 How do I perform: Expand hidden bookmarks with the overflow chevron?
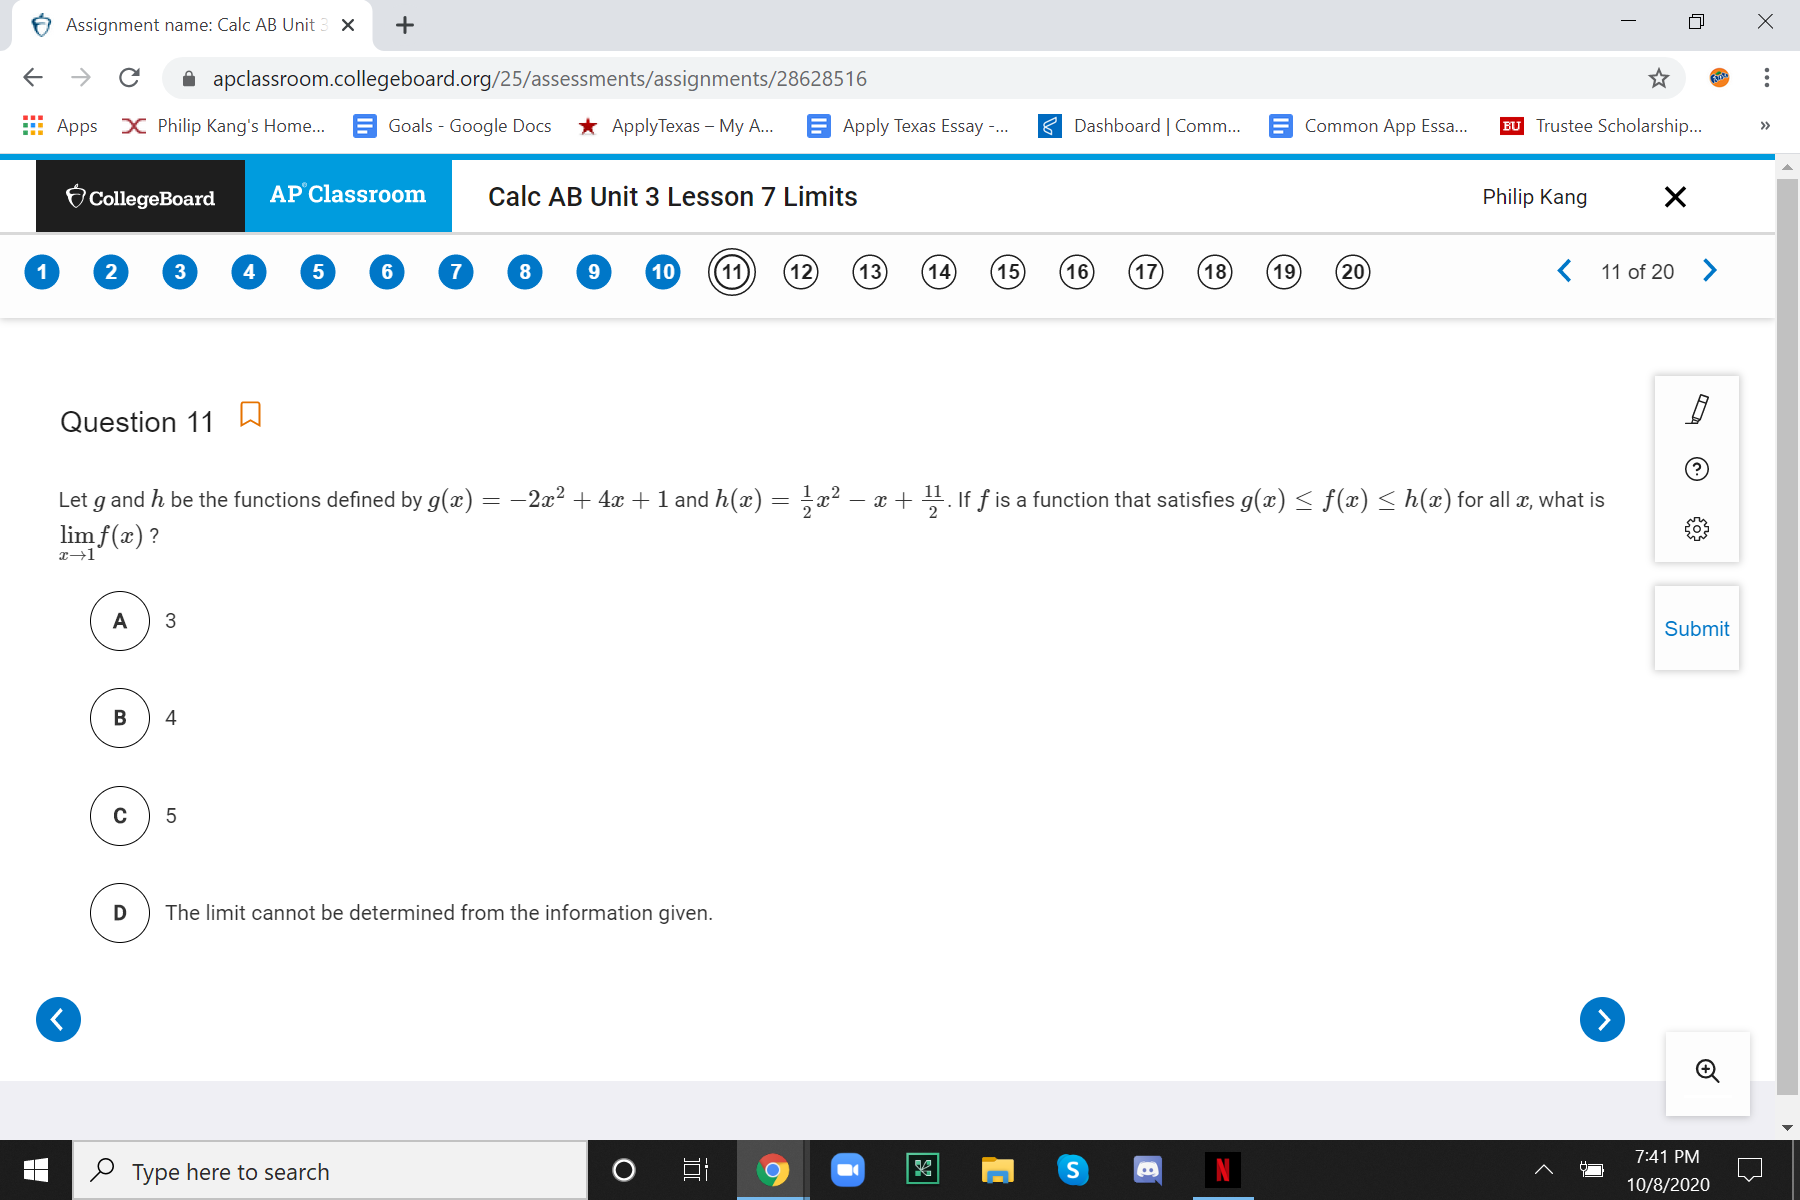coord(1764,125)
